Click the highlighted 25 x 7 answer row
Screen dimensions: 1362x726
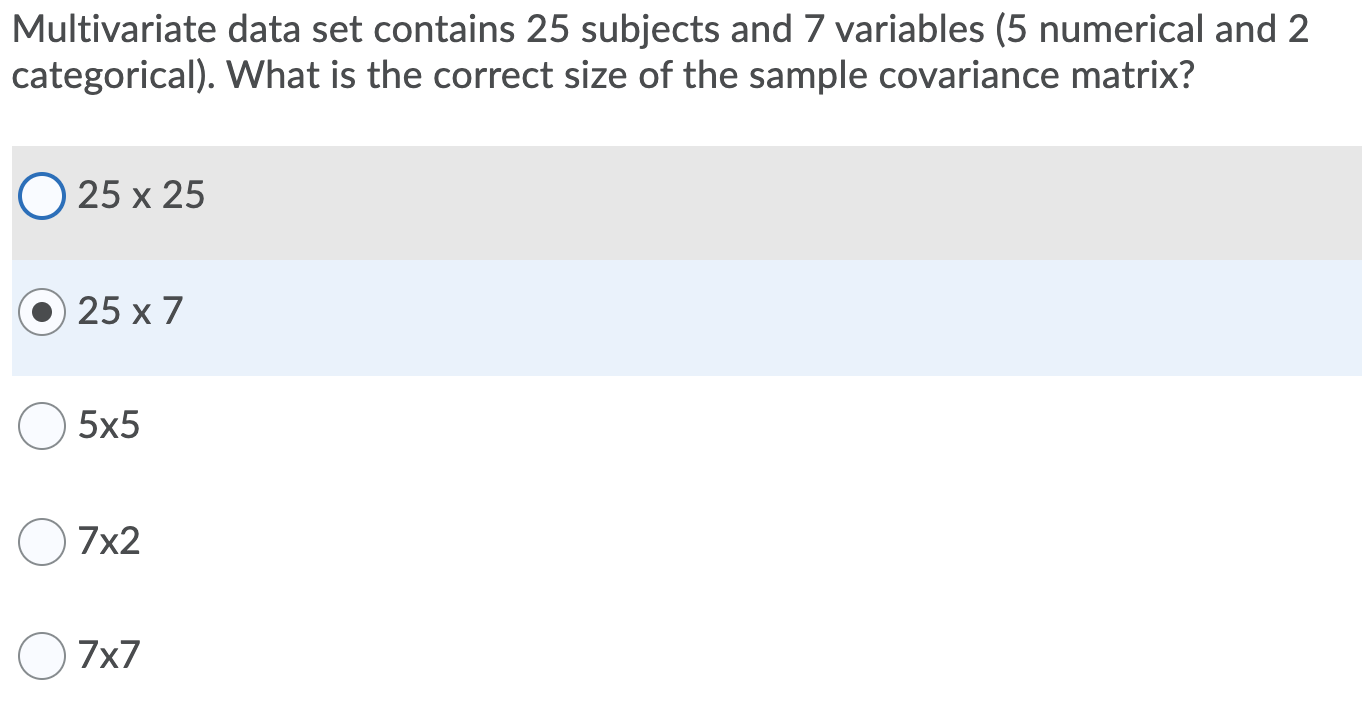[400, 311]
